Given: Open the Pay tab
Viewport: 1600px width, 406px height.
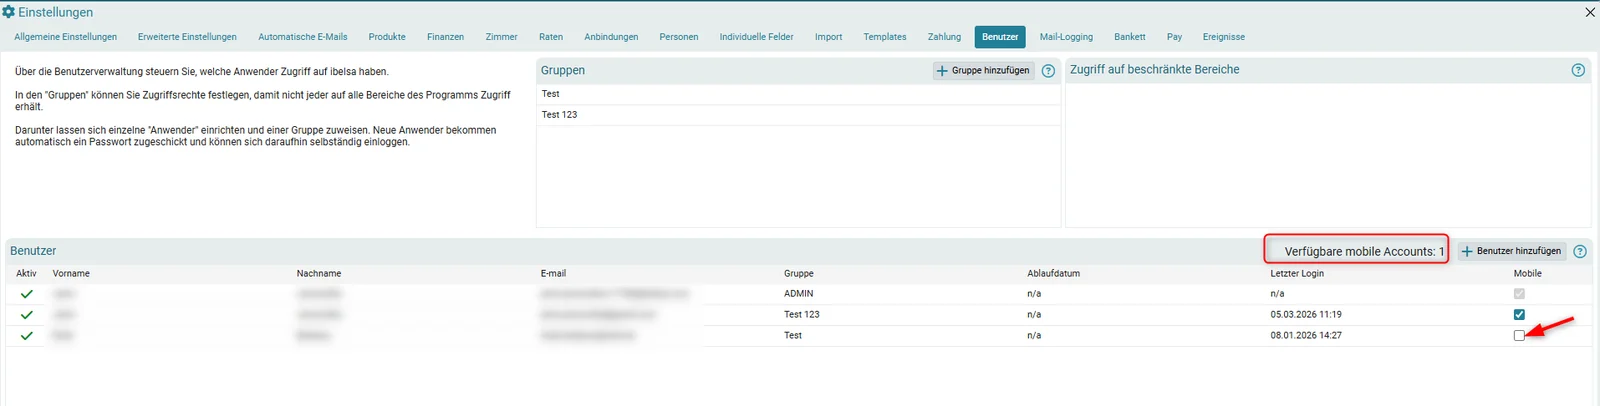Looking at the screenshot, I should click(1174, 37).
